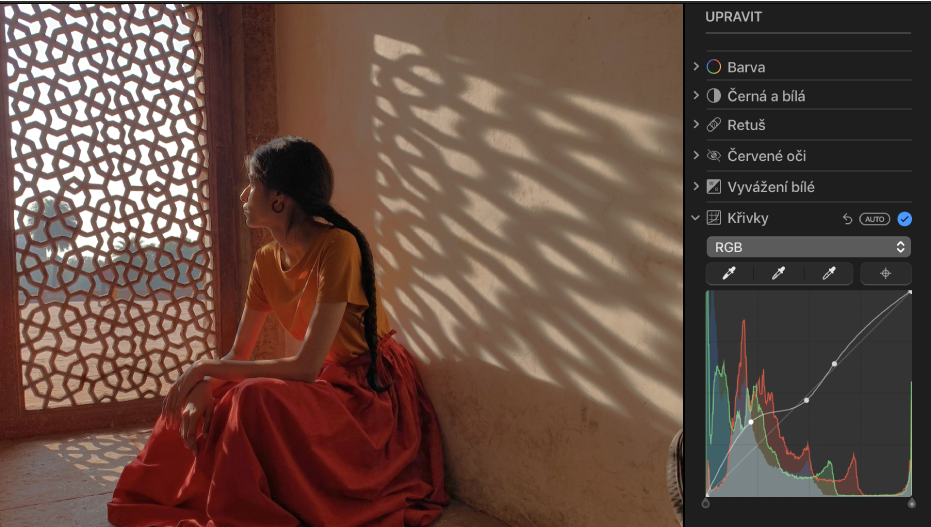Click the add curve point crosshair button
This screenshot has height=527, width=931.
pyautogui.click(x=885, y=274)
